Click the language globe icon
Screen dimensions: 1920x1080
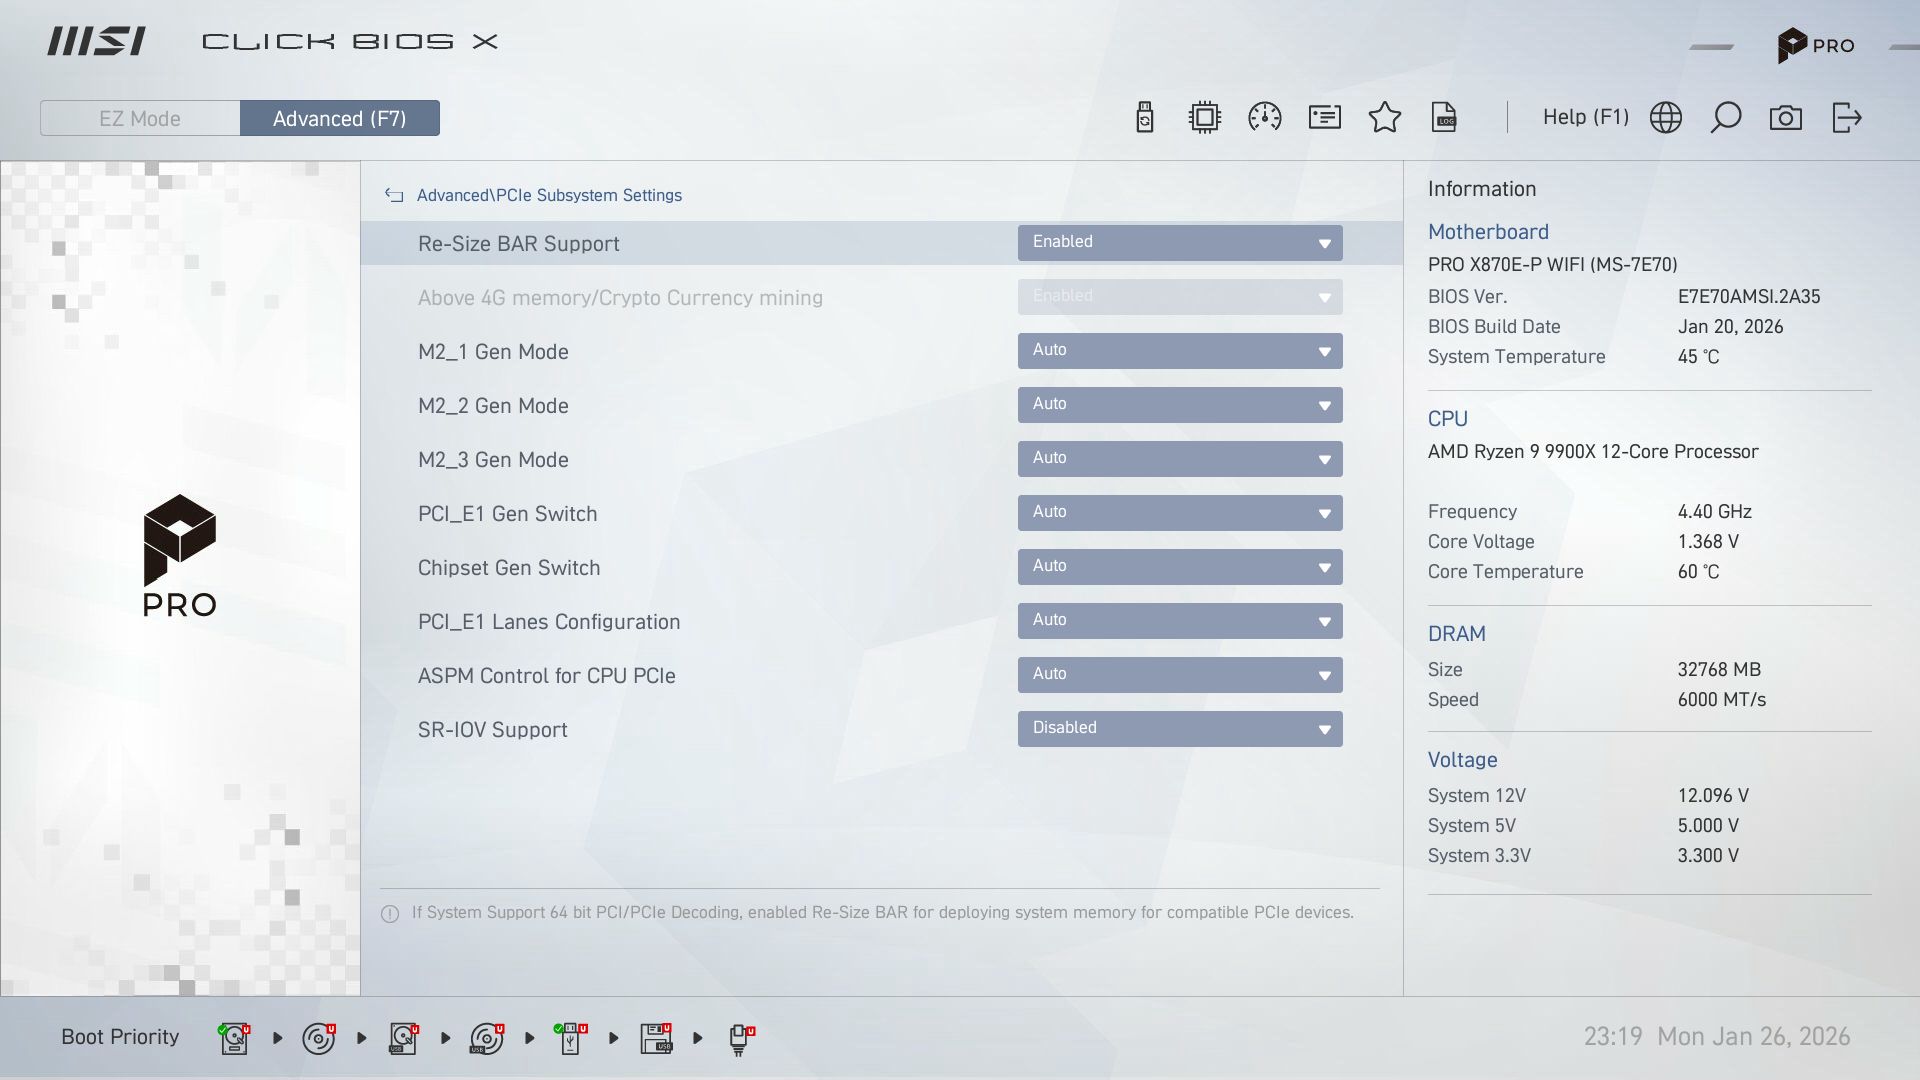click(1666, 118)
